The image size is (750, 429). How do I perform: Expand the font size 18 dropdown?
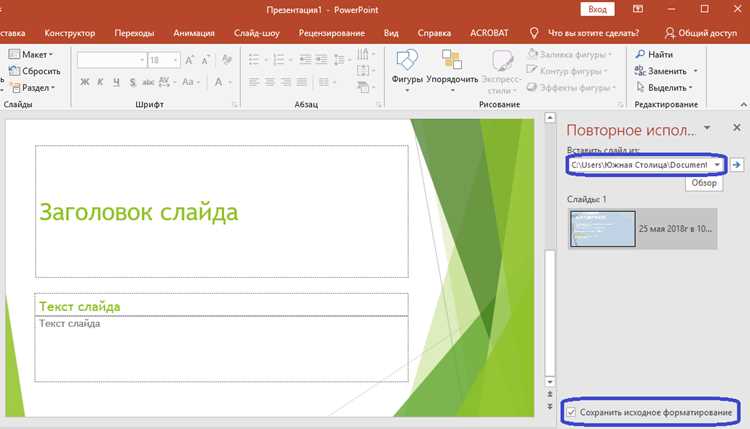(x=175, y=60)
